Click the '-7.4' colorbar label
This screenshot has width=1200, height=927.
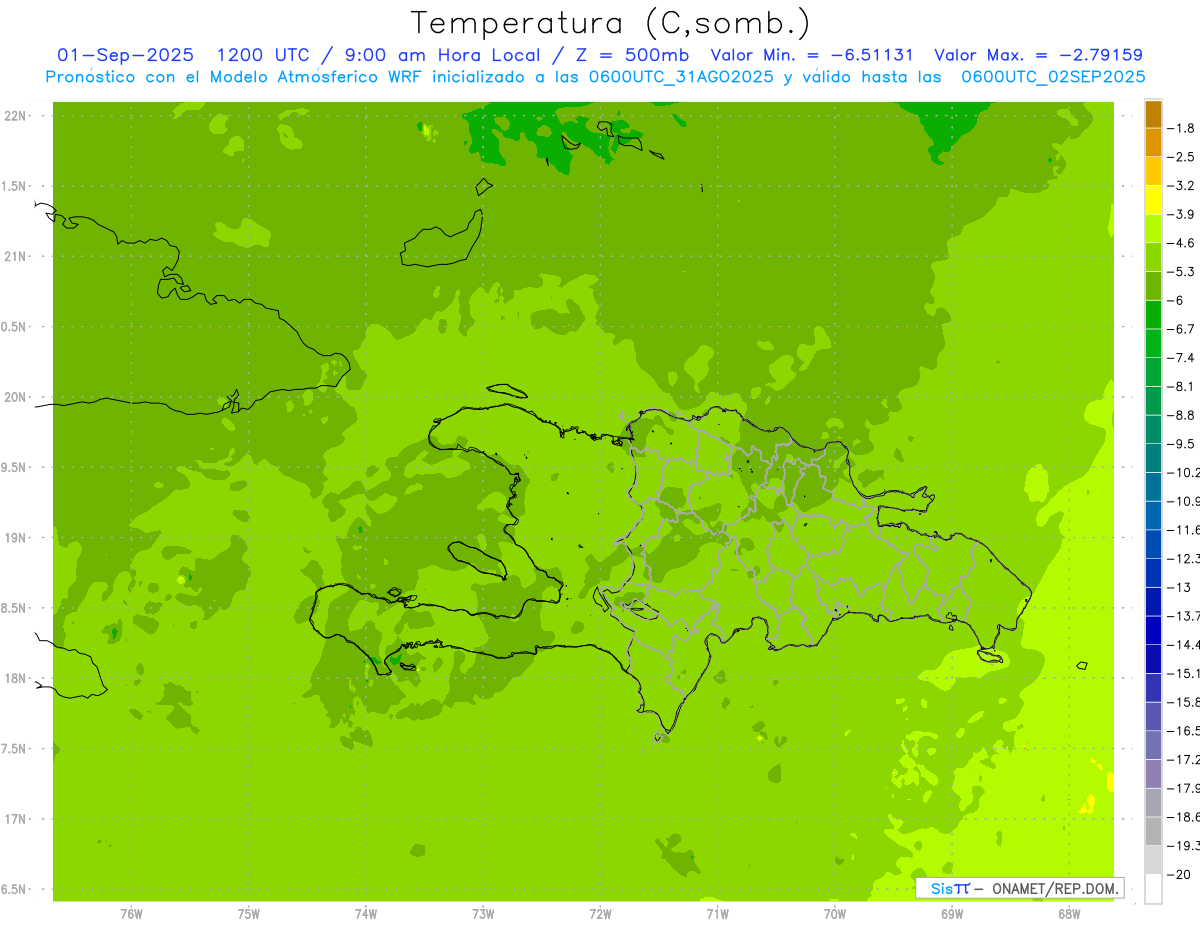click(1182, 358)
